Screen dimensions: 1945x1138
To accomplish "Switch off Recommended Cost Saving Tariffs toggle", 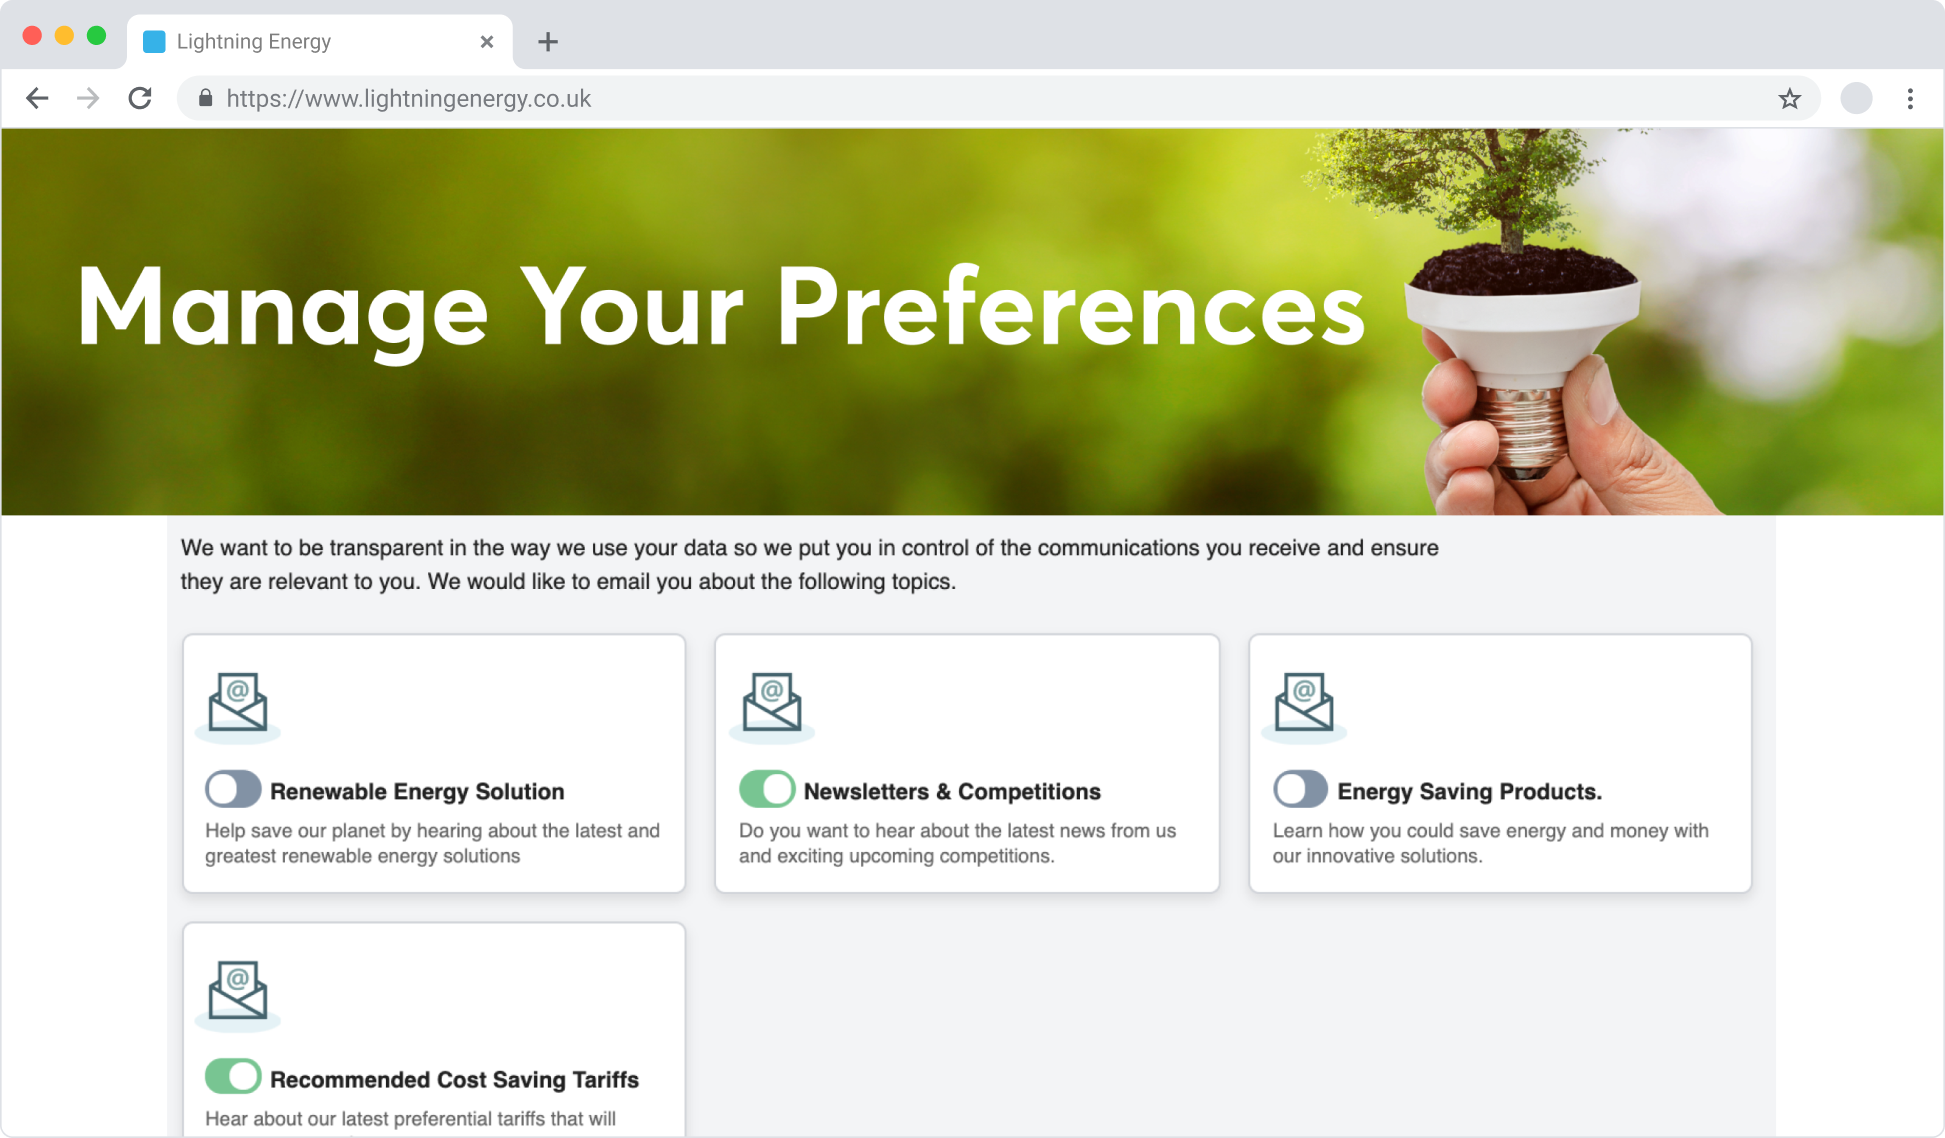I will pos(233,1077).
